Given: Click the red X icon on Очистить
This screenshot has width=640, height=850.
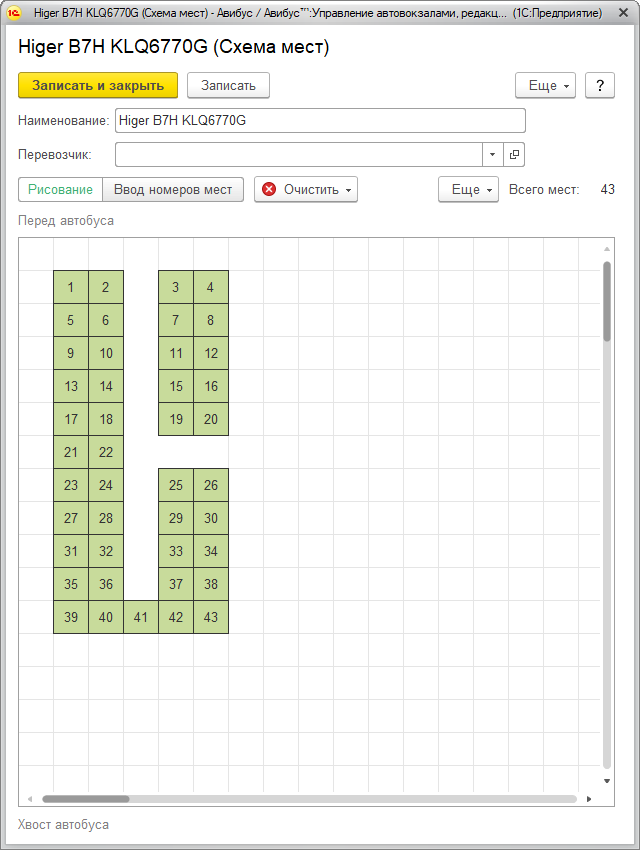Looking at the screenshot, I should click(x=269, y=189).
